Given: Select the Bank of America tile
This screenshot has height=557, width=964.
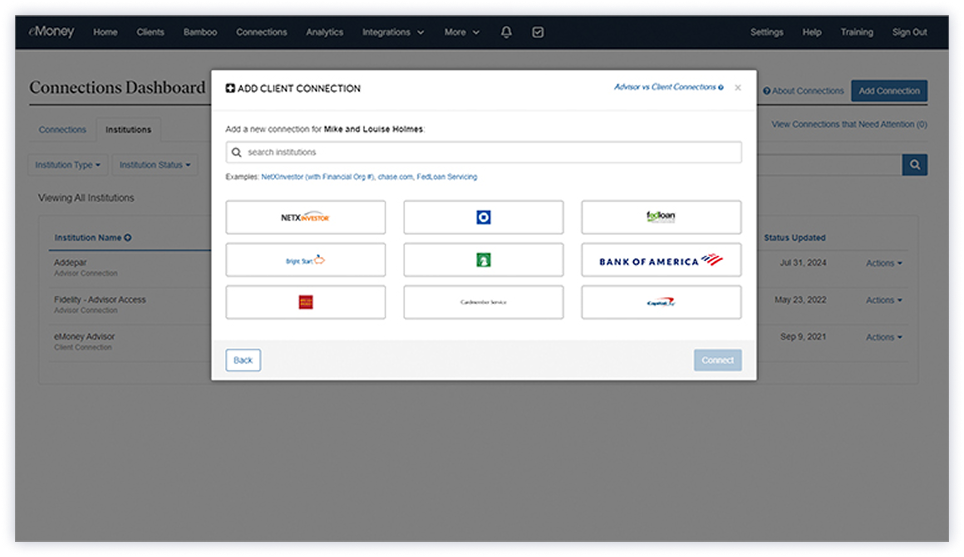Looking at the screenshot, I should click(661, 260).
